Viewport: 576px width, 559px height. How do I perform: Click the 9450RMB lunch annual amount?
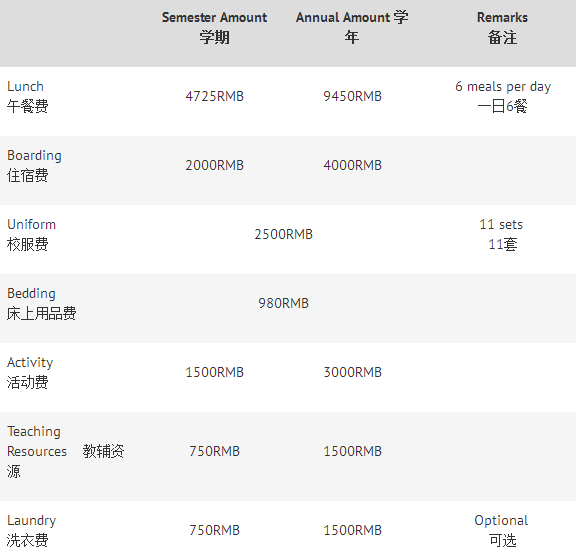pos(352,96)
